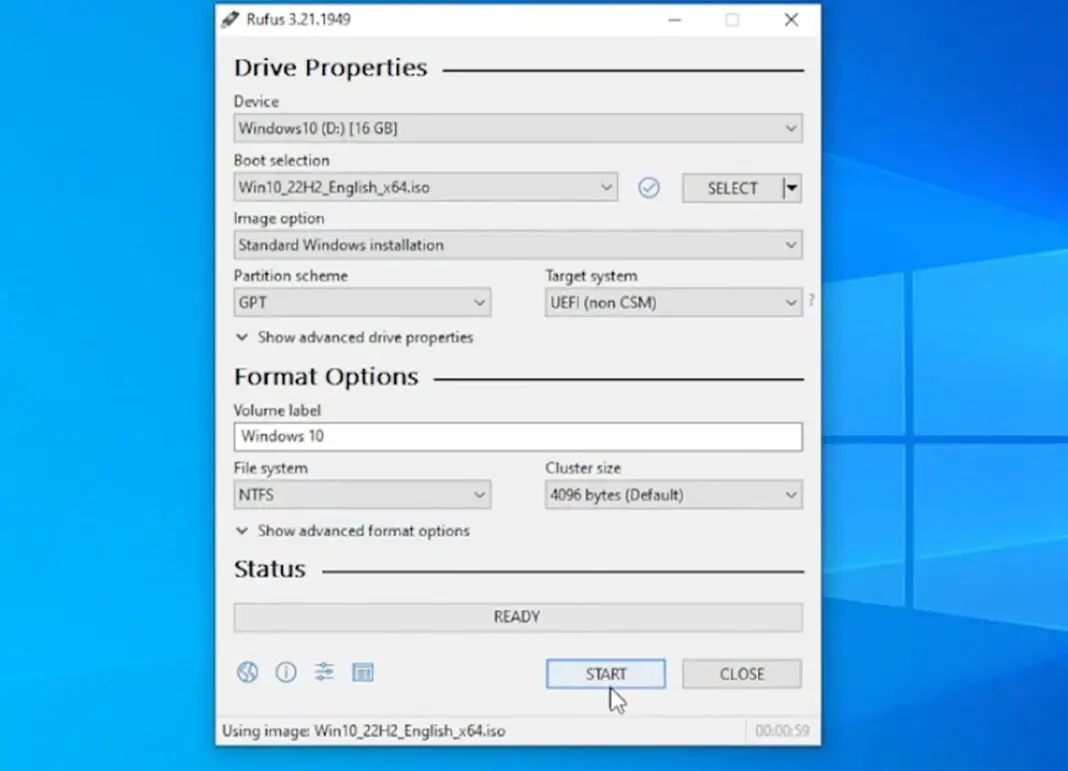Click the question mark next to Target system

coord(810,299)
